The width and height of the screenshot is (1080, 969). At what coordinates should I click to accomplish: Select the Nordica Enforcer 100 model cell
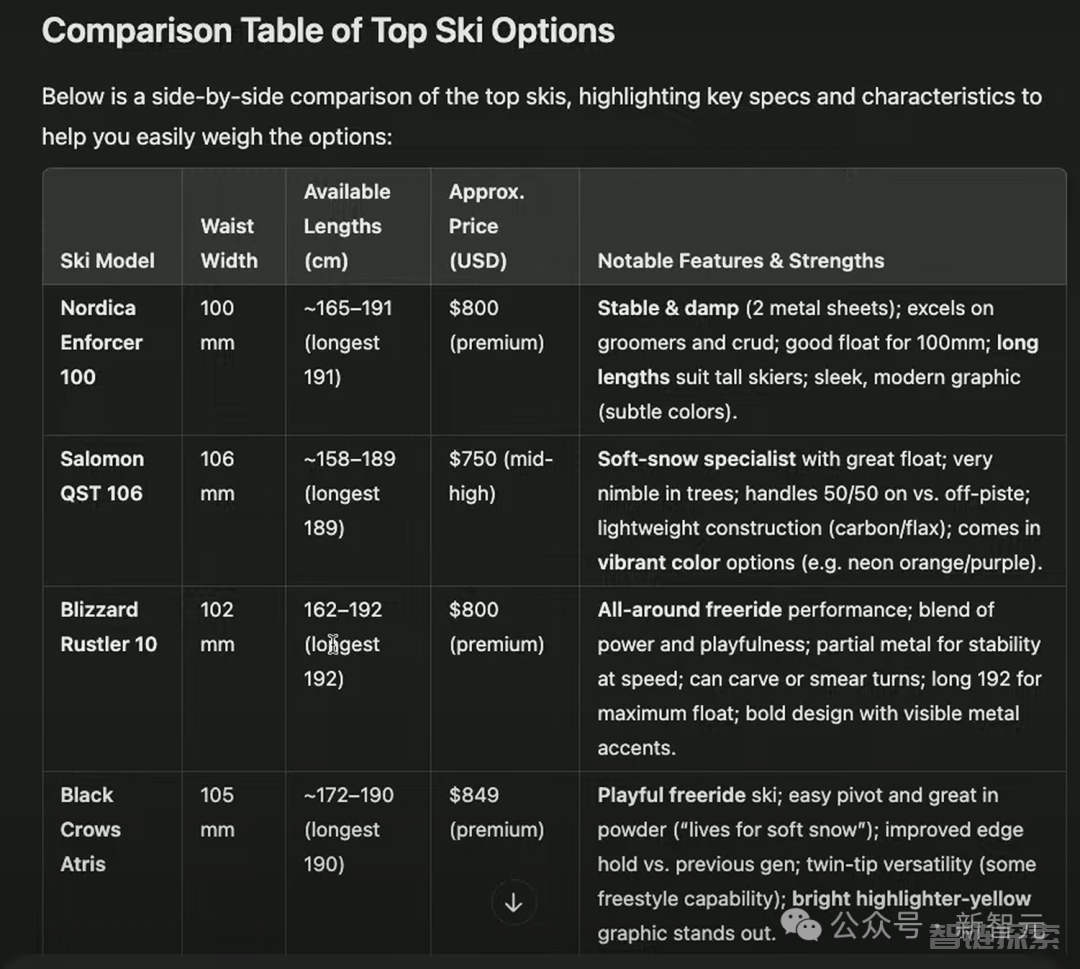101,342
